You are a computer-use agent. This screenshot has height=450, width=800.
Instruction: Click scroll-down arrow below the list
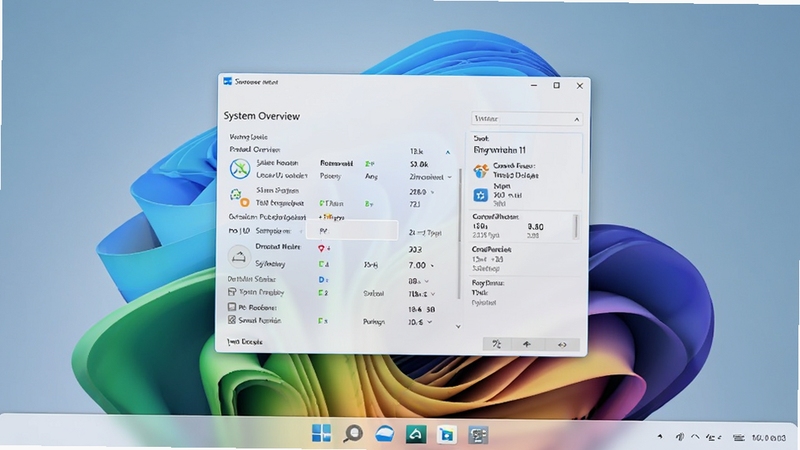tap(458, 327)
